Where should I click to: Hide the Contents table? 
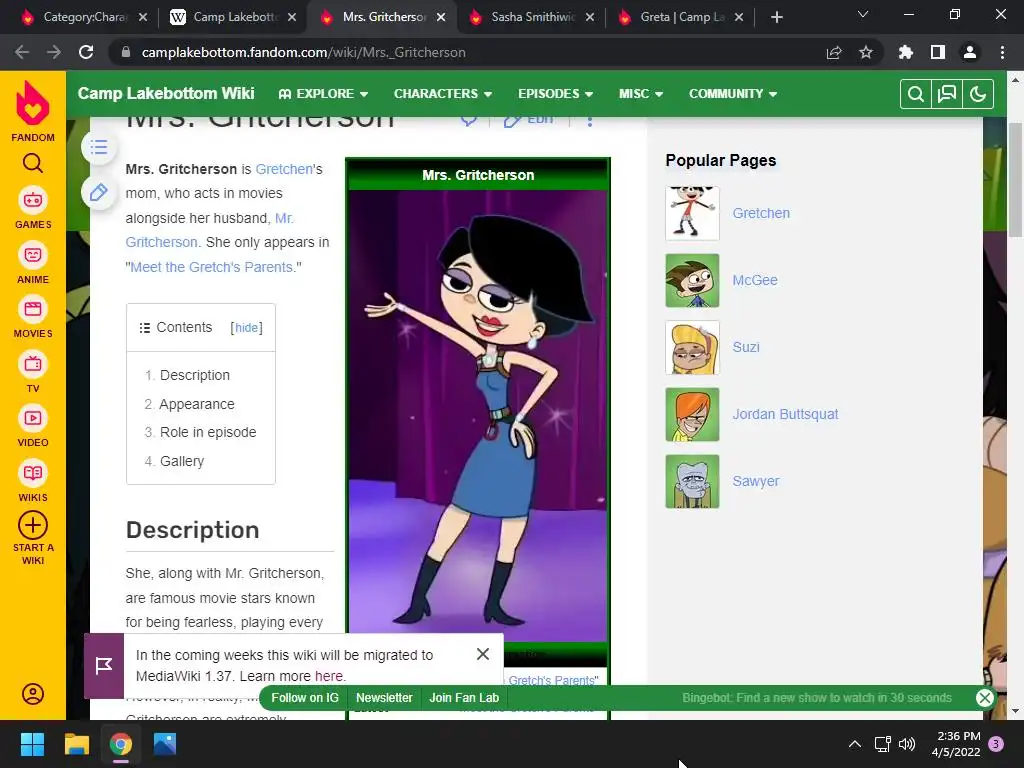[246, 328]
